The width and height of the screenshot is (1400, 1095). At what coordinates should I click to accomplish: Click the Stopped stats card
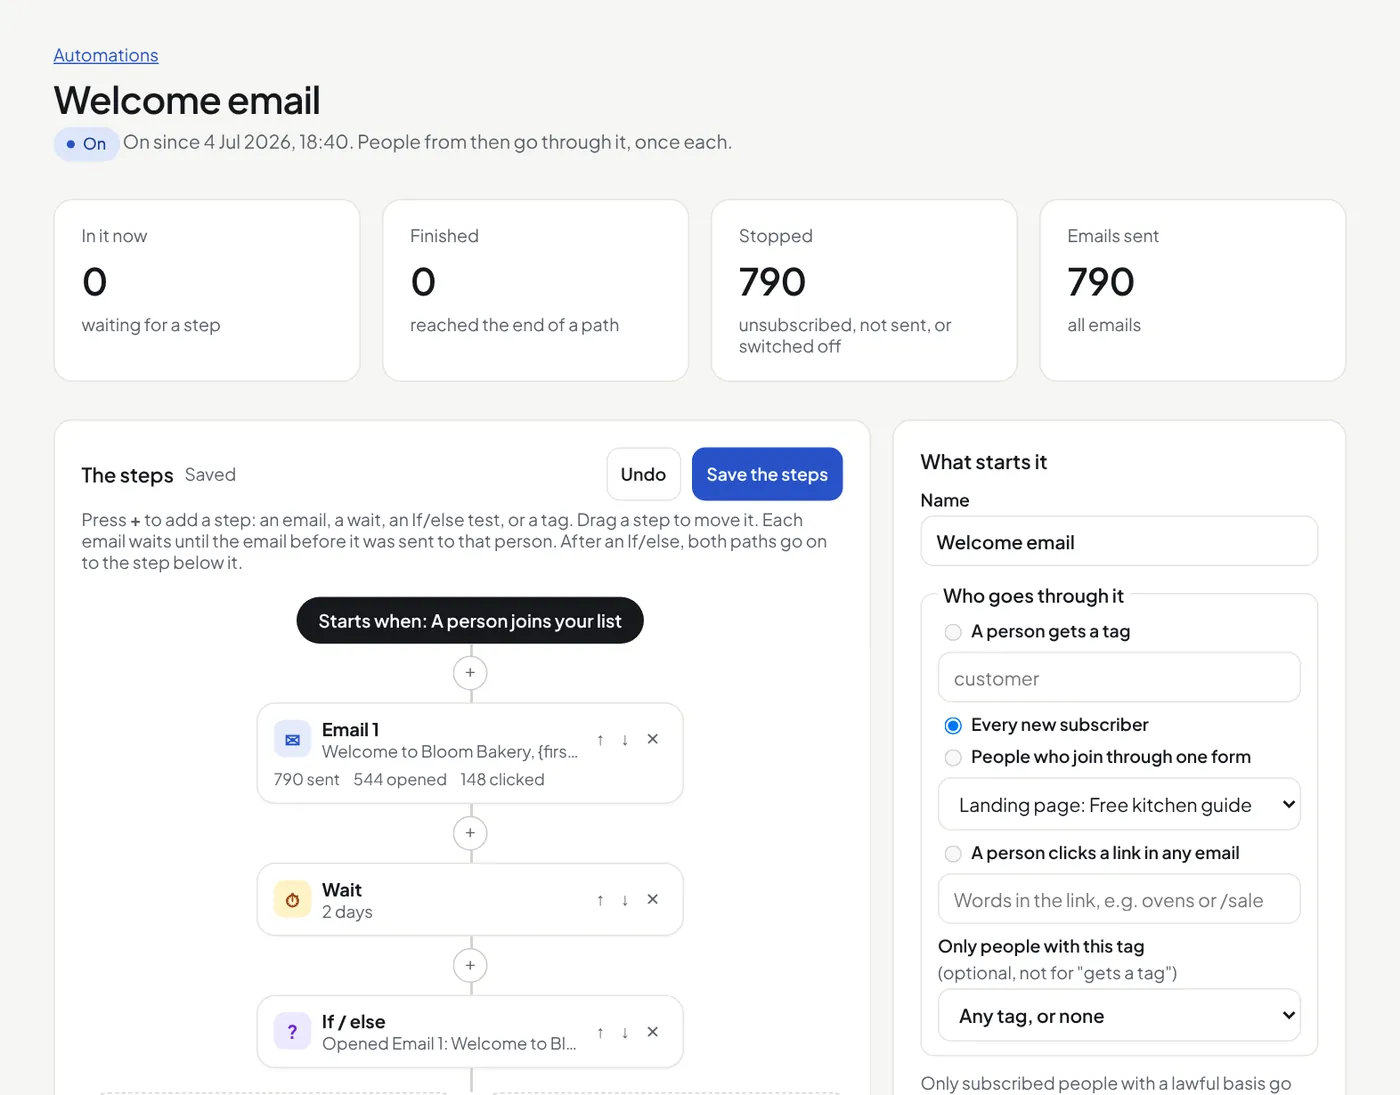(864, 290)
